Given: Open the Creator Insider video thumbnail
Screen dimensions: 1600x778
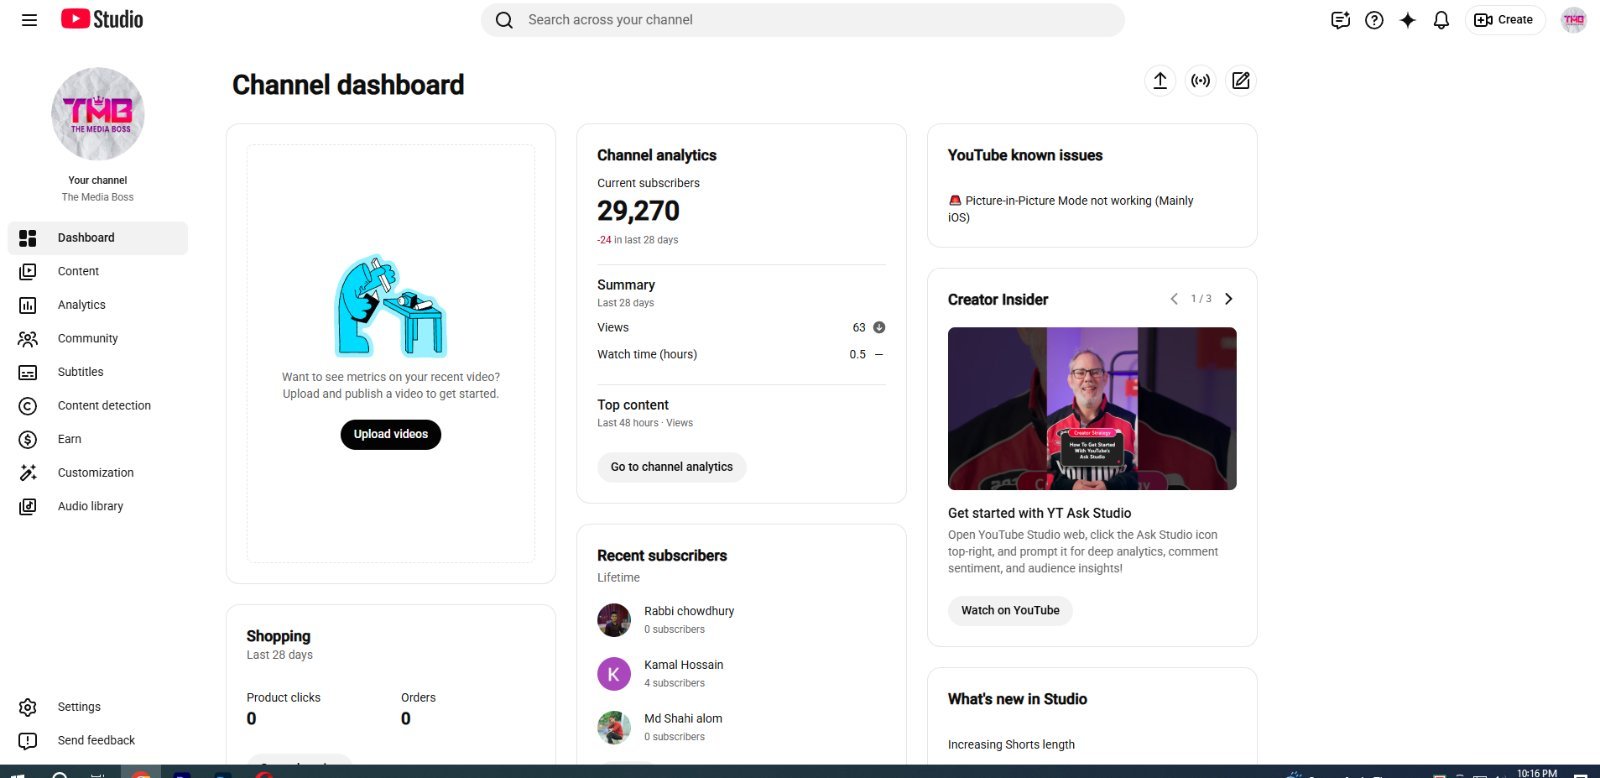Looking at the screenshot, I should pyautogui.click(x=1092, y=408).
